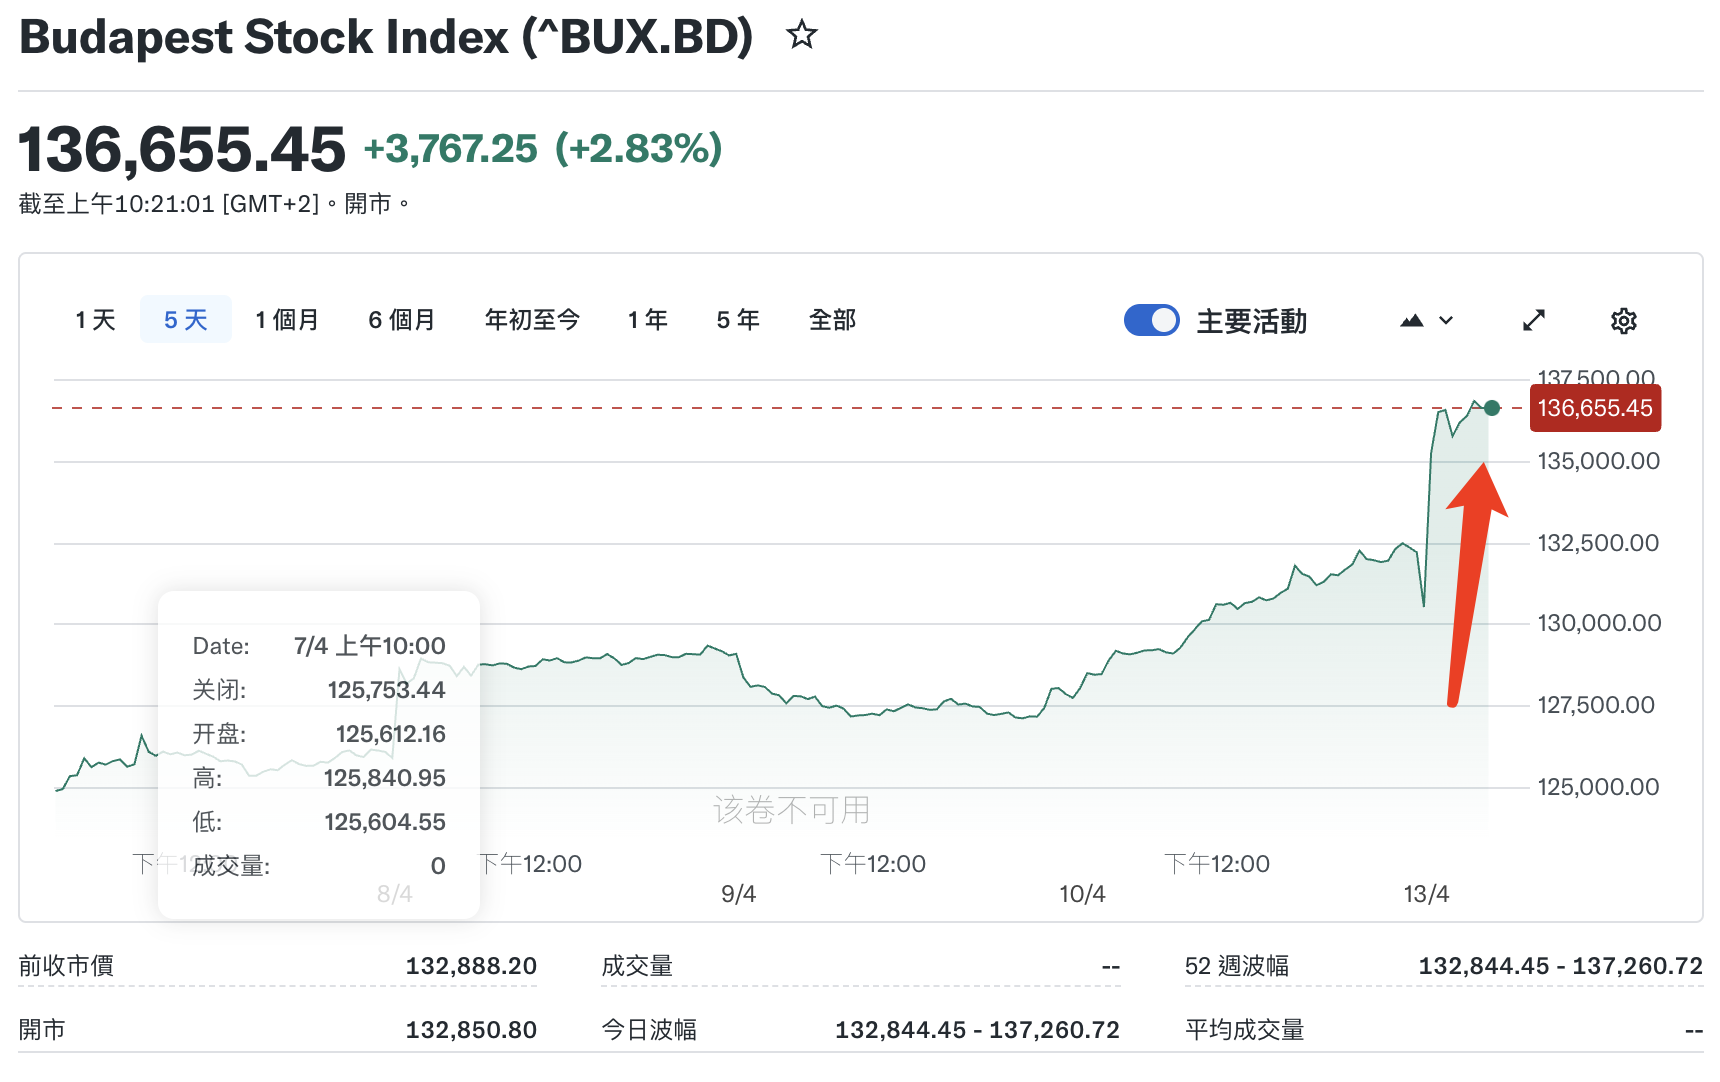
Task: Click the 前收市價 label
Action: click(66, 966)
